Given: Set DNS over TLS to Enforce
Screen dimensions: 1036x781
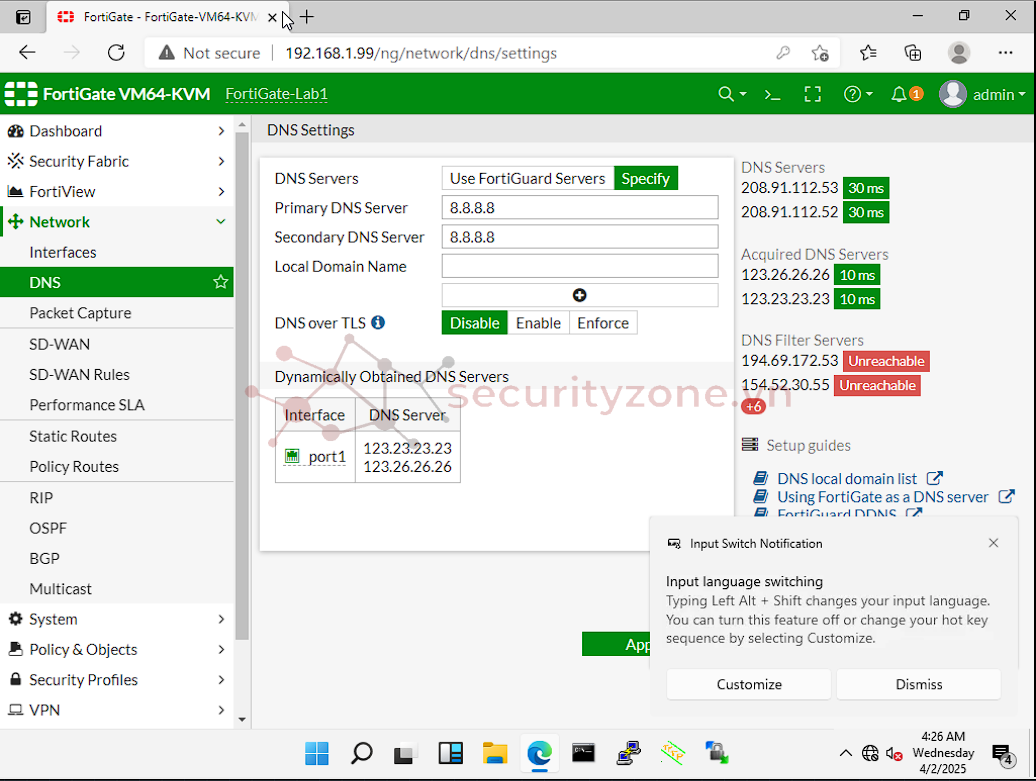Looking at the screenshot, I should coord(603,323).
